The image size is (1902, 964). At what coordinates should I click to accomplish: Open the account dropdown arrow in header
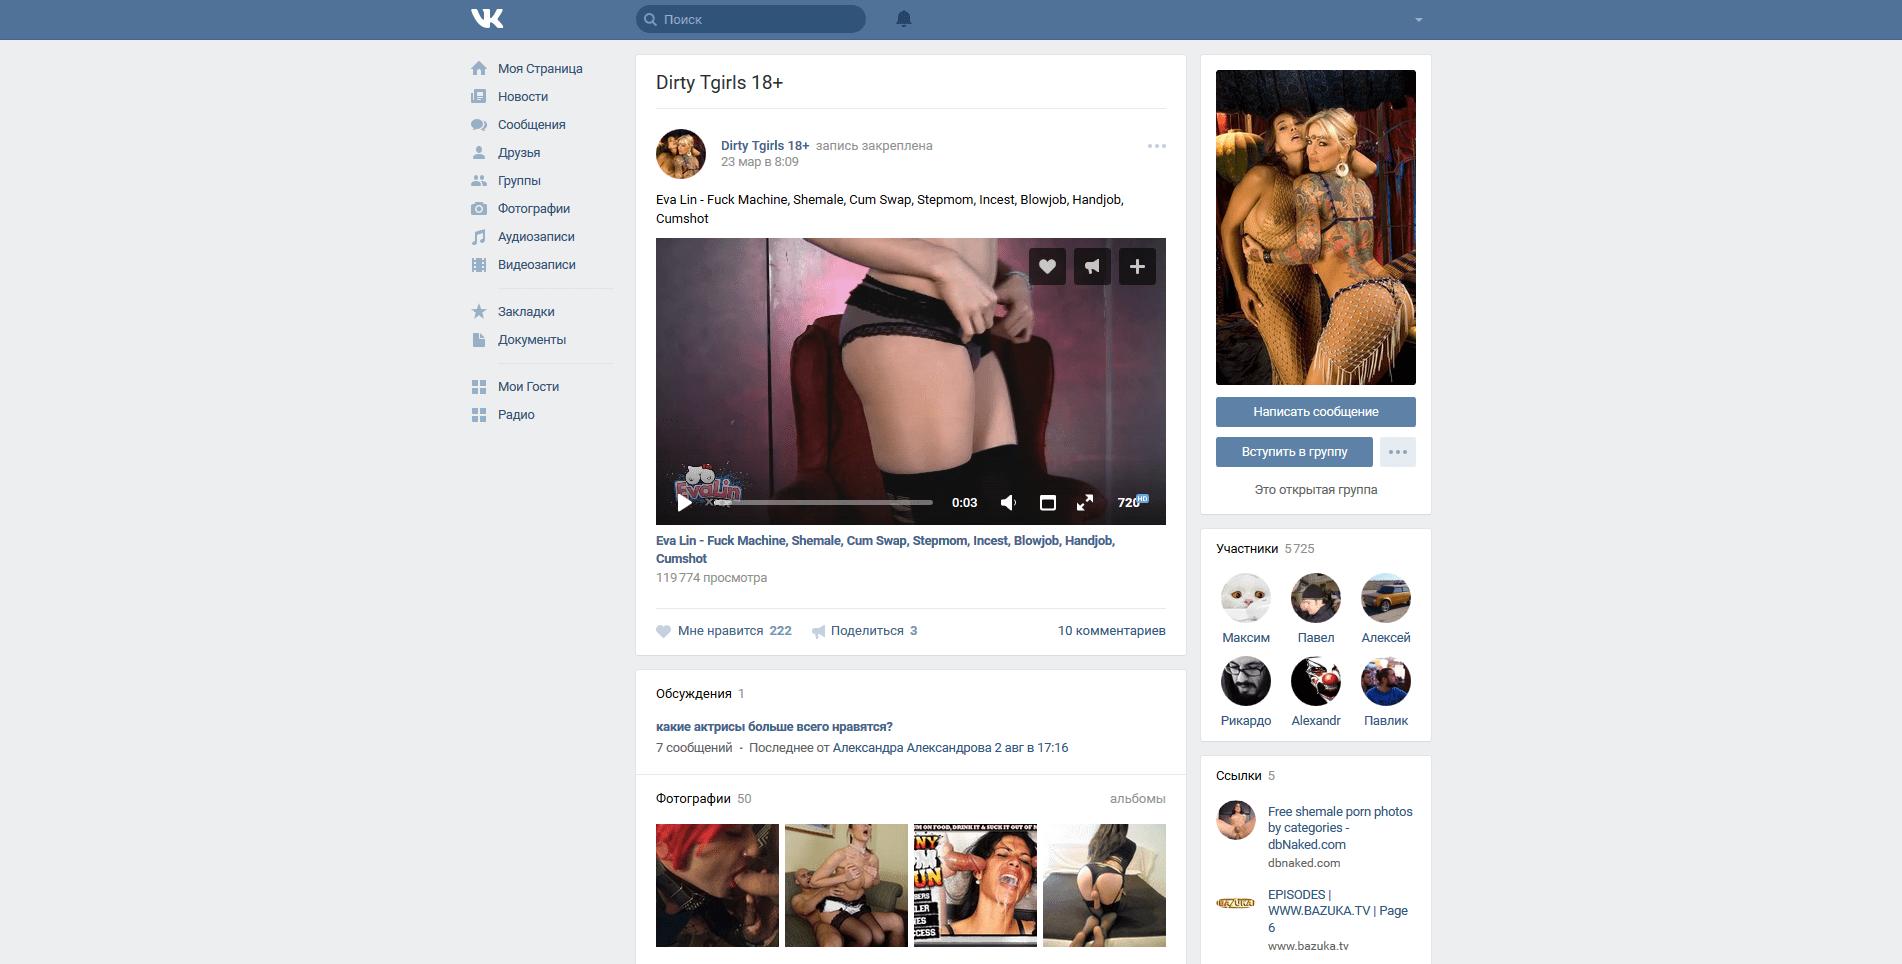(1418, 20)
